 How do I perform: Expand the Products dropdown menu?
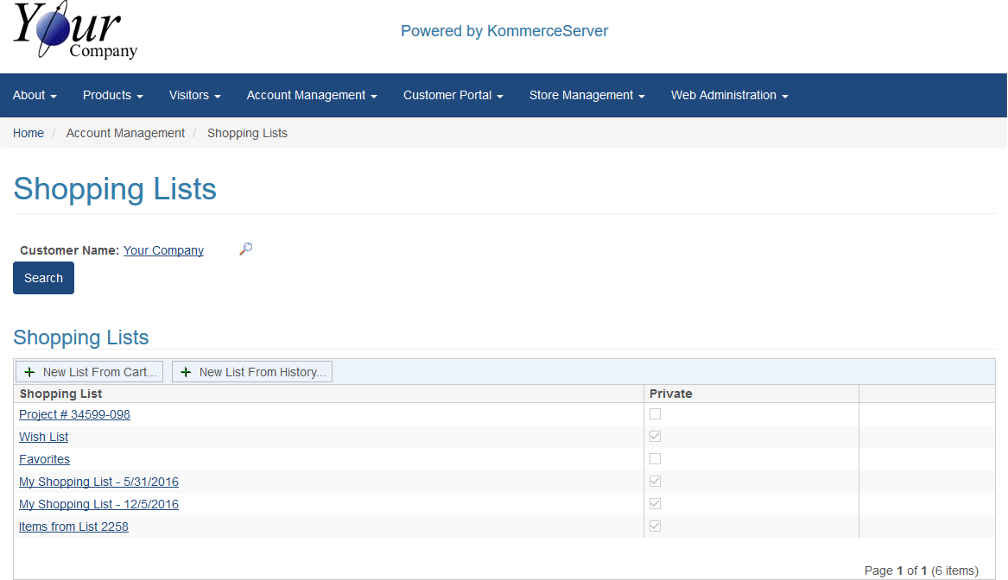113,95
